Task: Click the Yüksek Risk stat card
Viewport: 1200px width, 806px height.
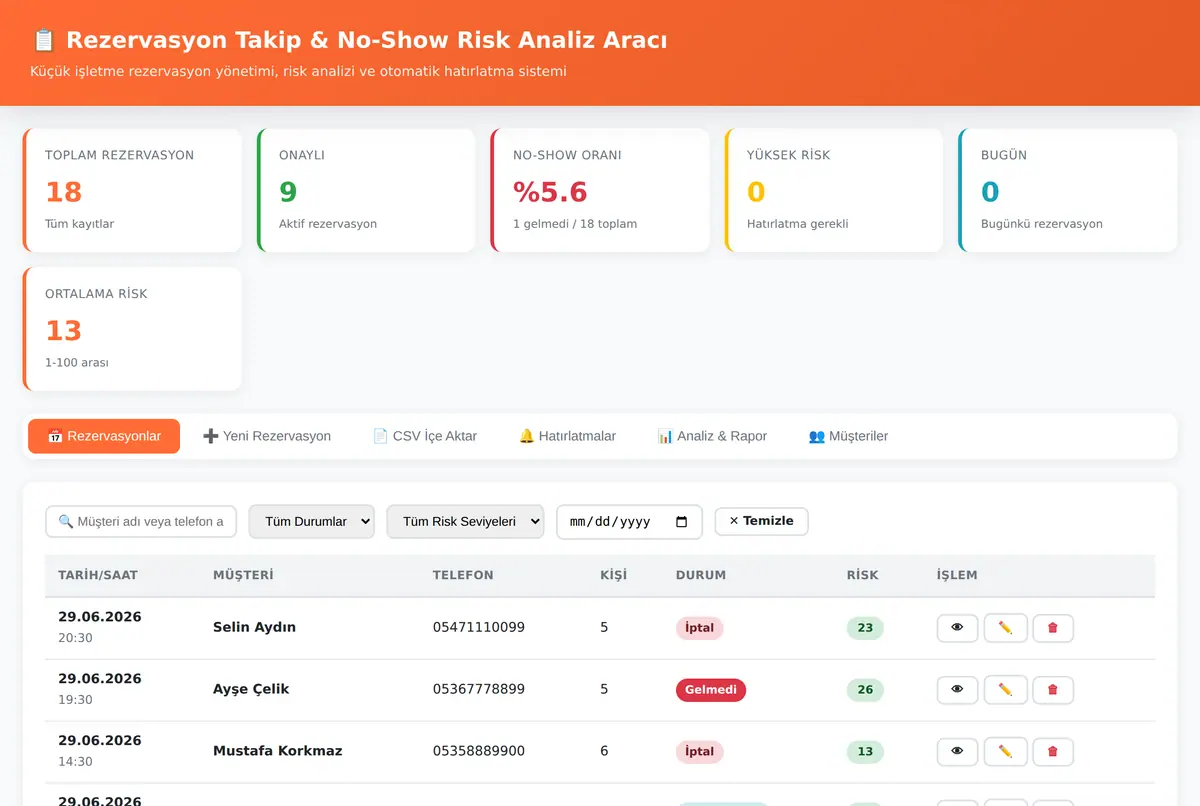Action: 834,190
